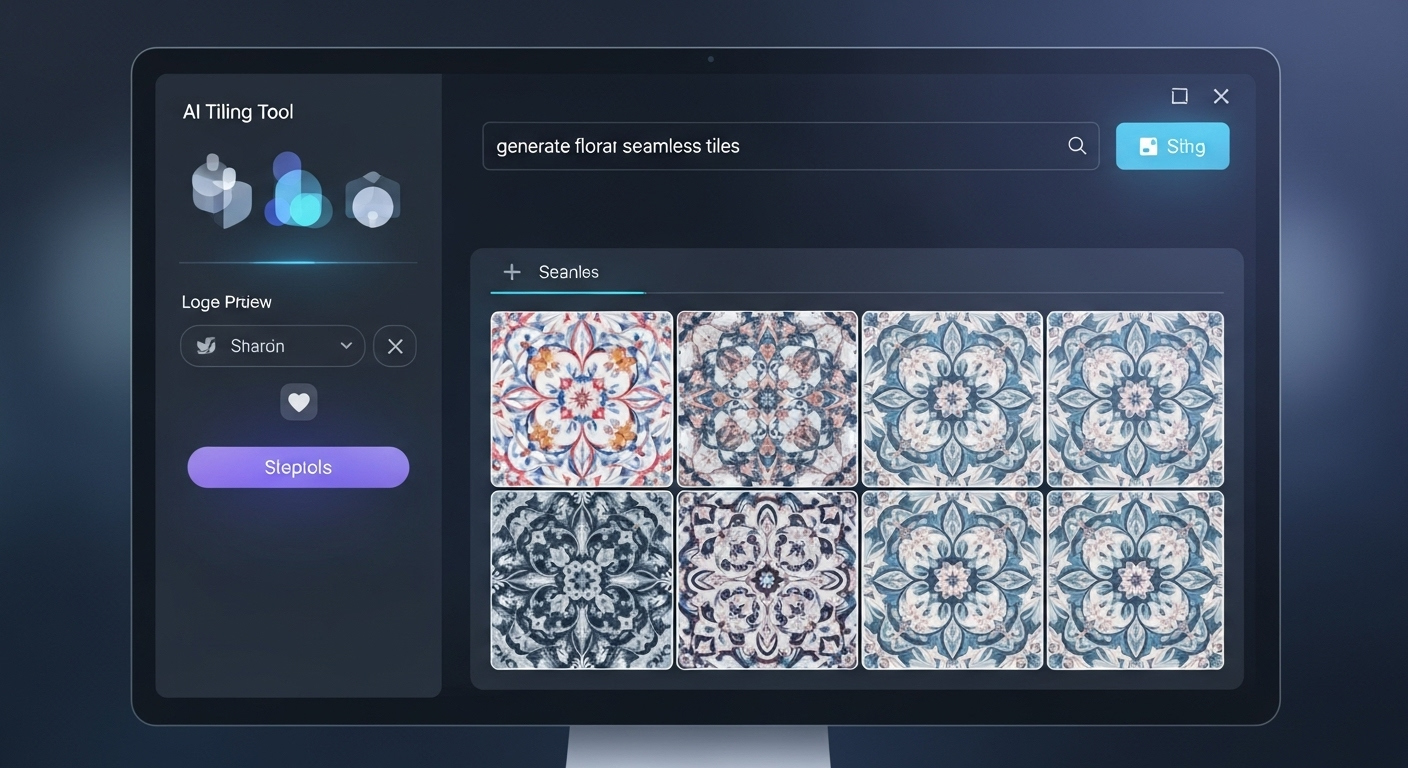
Task: Open the Sharon dropdown
Action: coord(273,345)
